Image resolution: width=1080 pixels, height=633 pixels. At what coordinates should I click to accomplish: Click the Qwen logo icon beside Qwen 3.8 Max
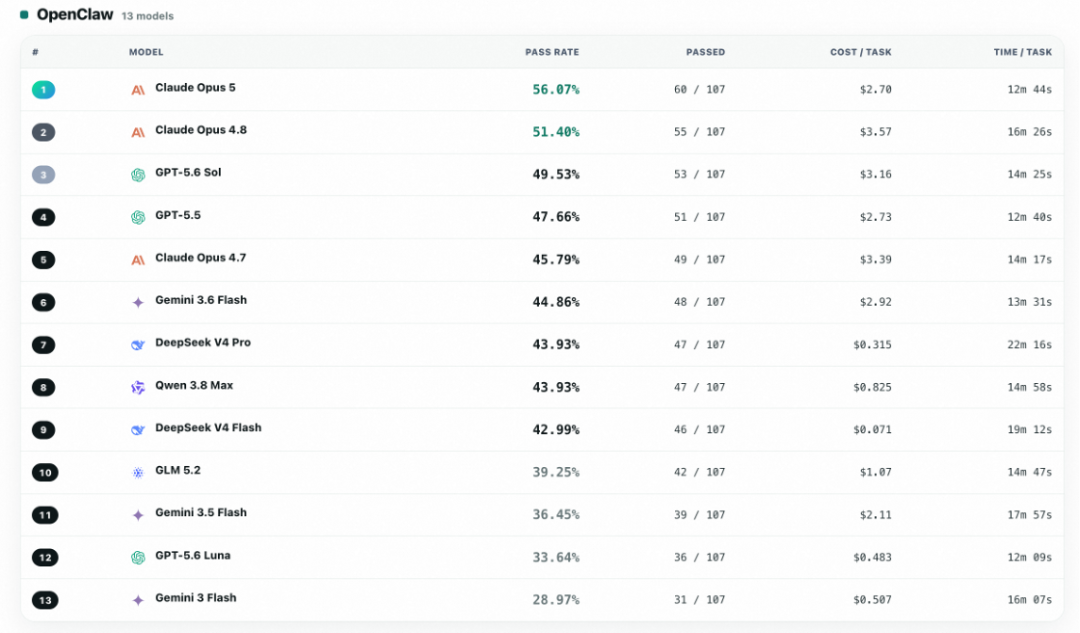[x=138, y=387]
